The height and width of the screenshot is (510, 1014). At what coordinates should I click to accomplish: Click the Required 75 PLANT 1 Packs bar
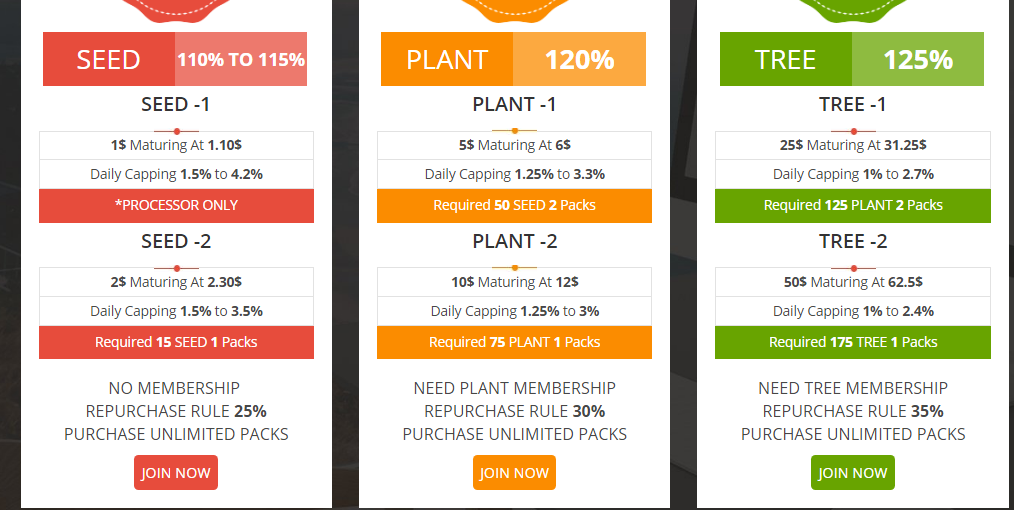point(515,342)
